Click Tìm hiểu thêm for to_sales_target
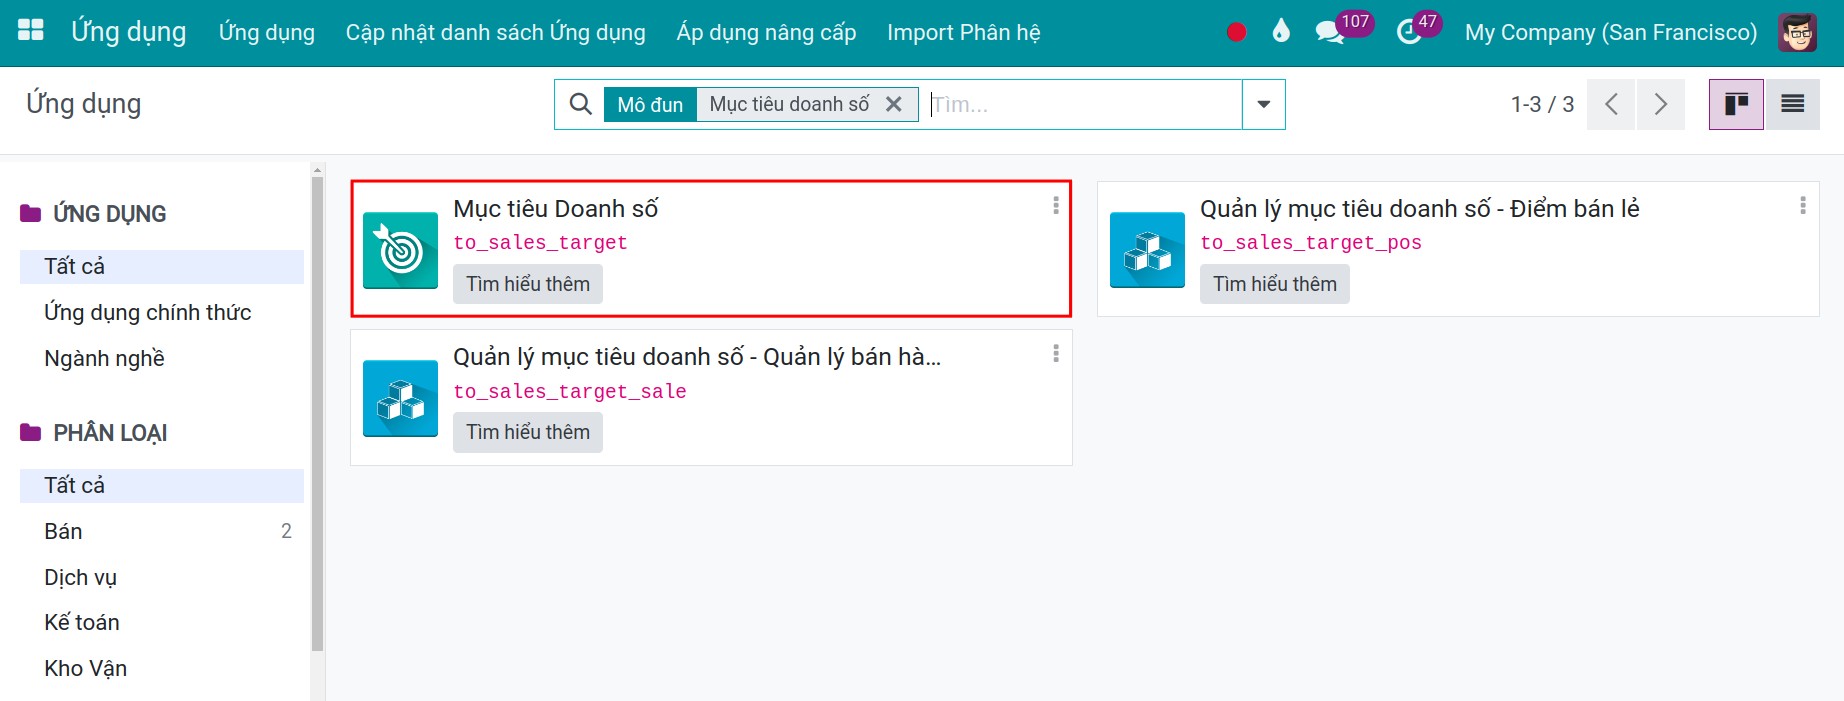Screen dimensions: 1844x701 point(528,284)
